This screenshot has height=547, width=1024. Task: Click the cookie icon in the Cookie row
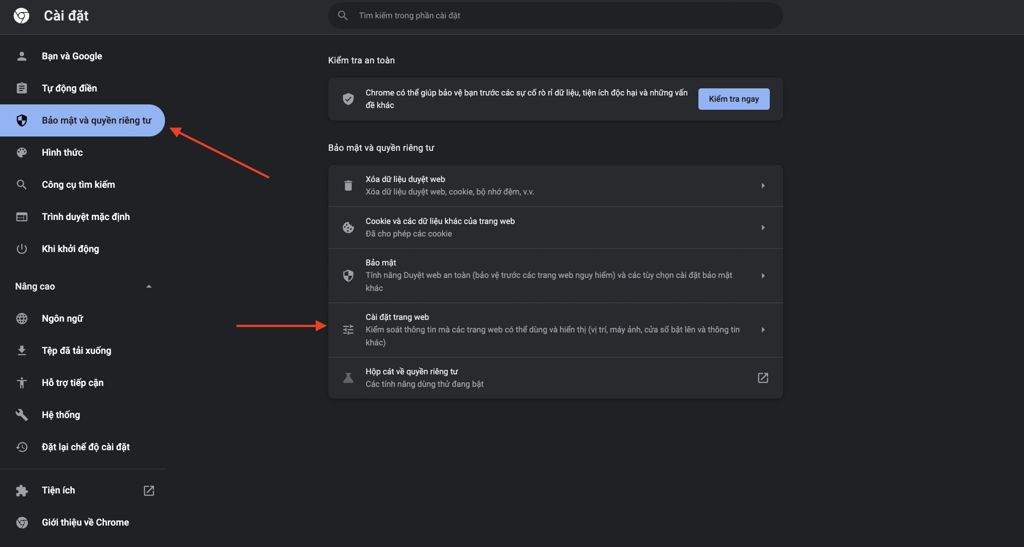coord(348,227)
